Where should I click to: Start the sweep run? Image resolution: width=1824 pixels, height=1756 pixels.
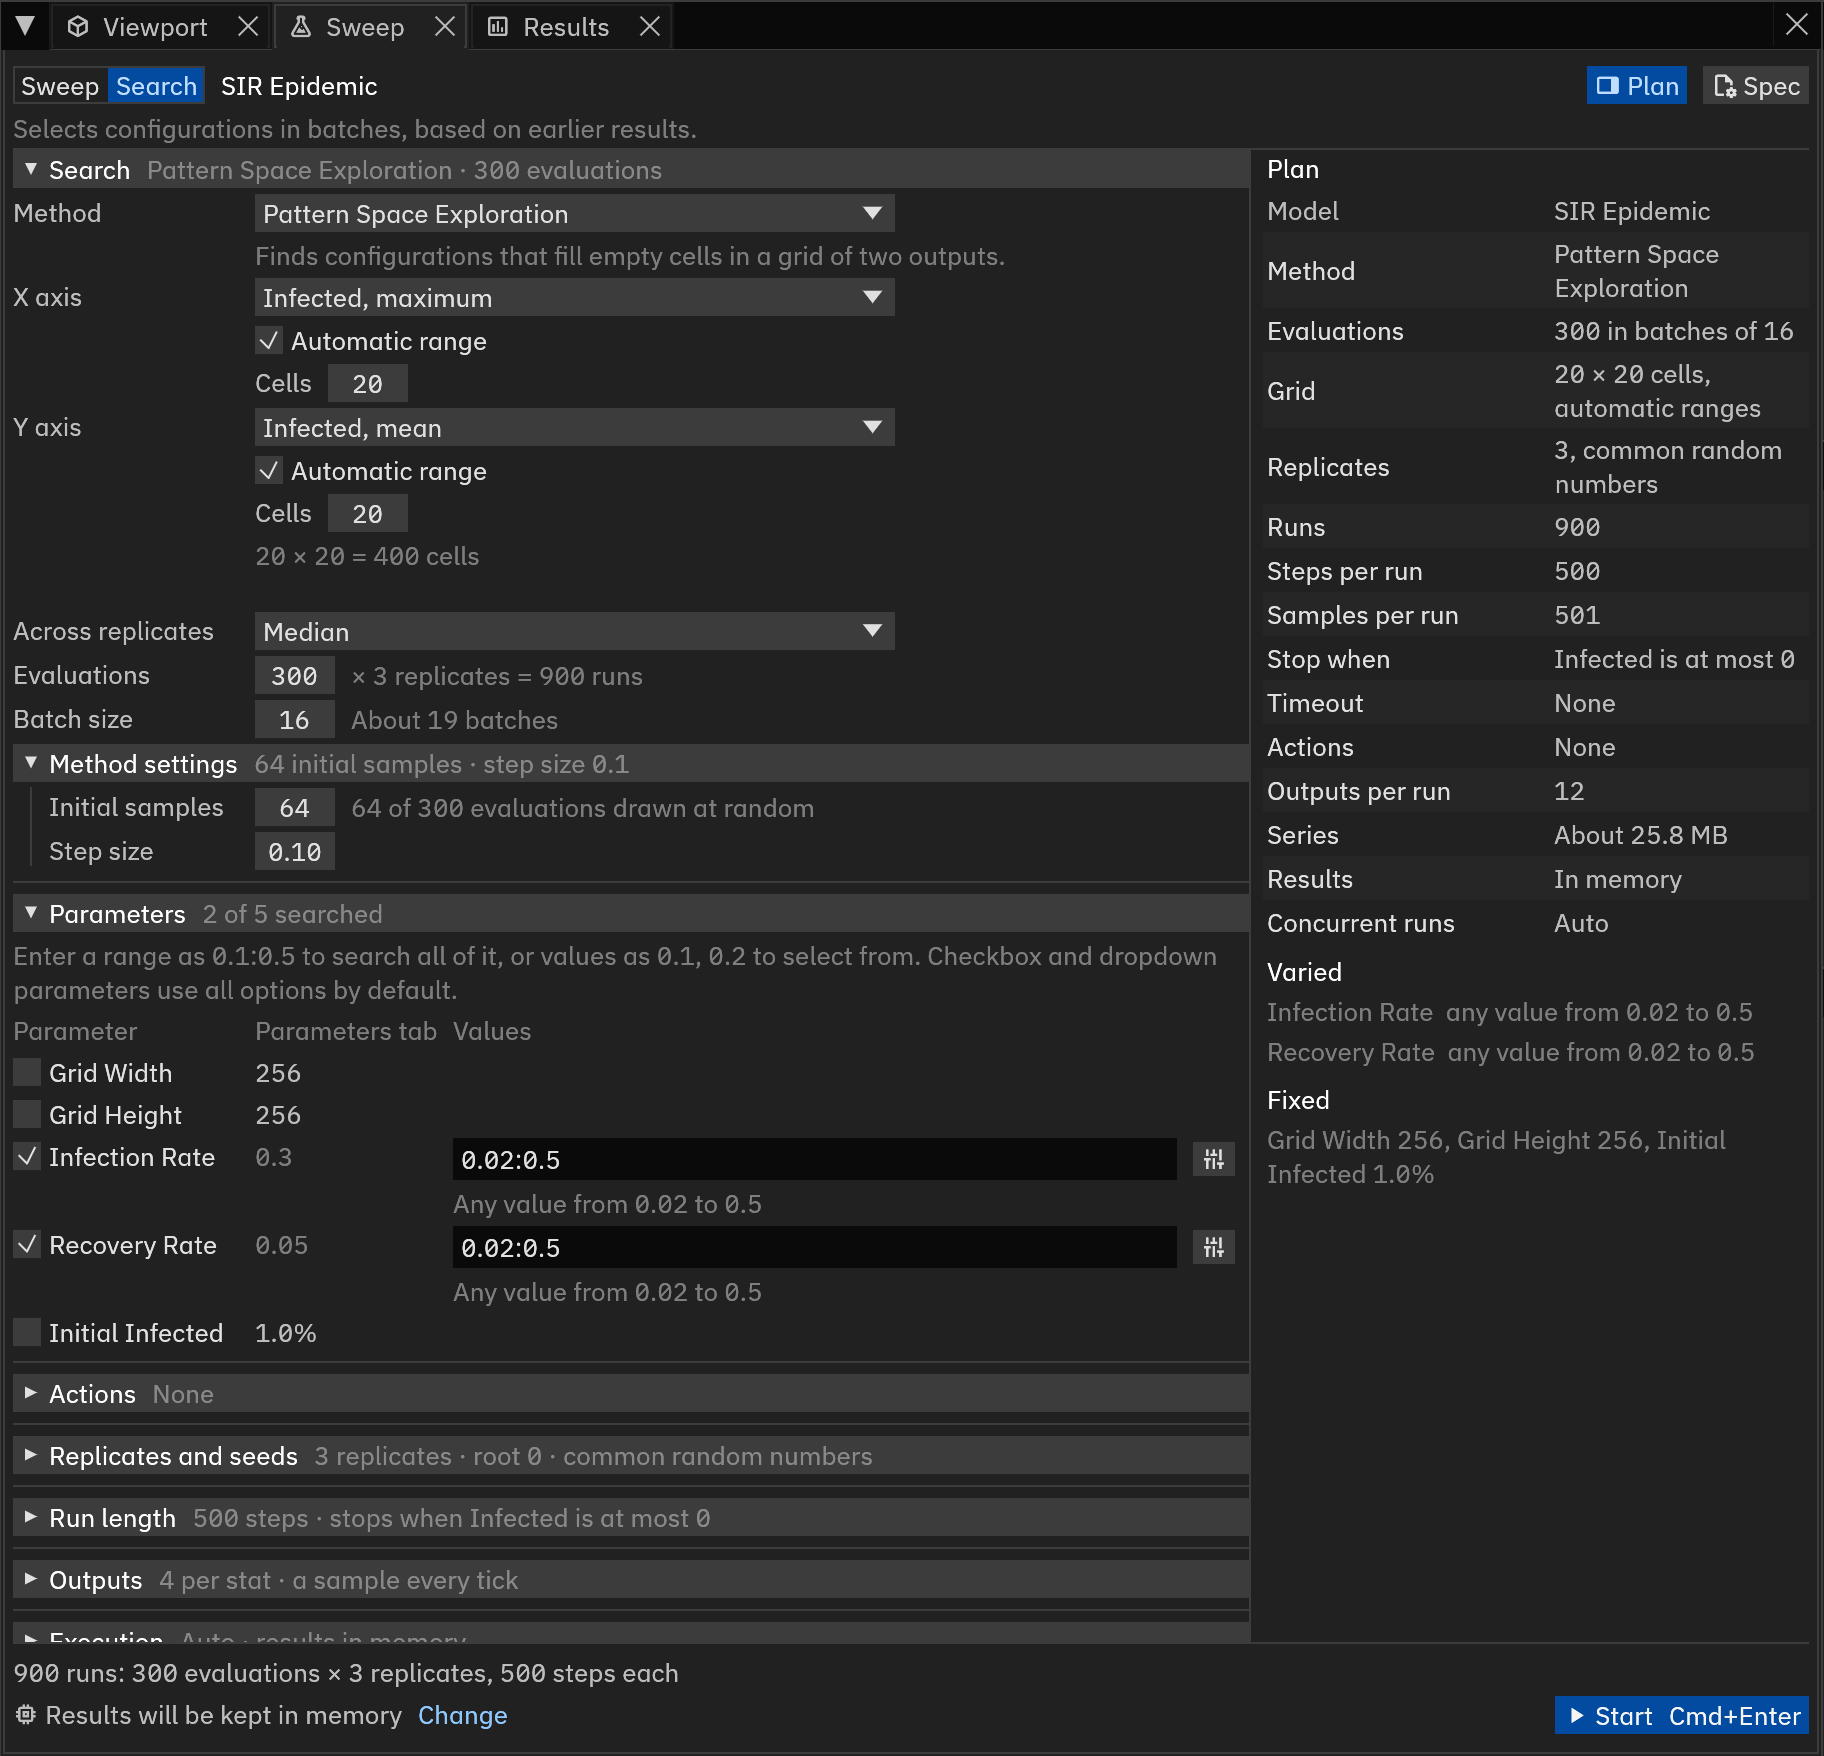click(1682, 1716)
